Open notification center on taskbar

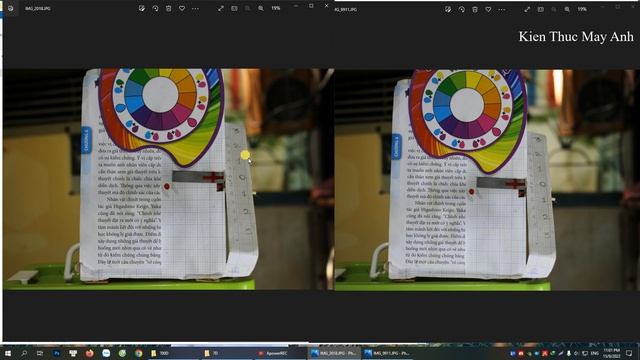[629, 353]
